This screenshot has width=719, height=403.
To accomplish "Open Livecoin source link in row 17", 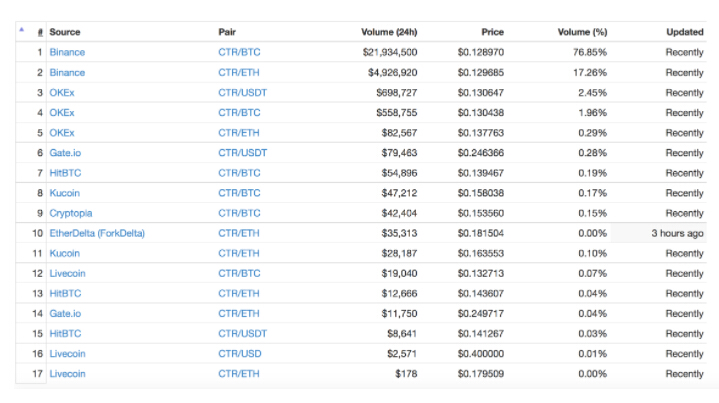I will (x=67, y=374).
